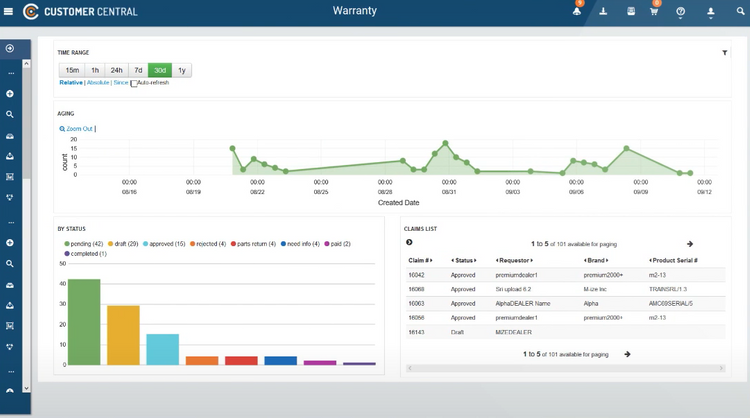Image resolution: width=750 pixels, height=418 pixels.
Task: Select the 24h time range
Action: click(117, 70)
